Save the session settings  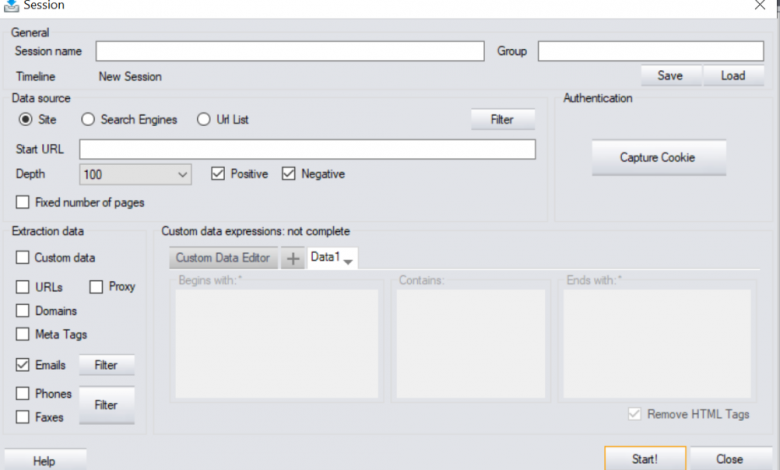(670, 76)
